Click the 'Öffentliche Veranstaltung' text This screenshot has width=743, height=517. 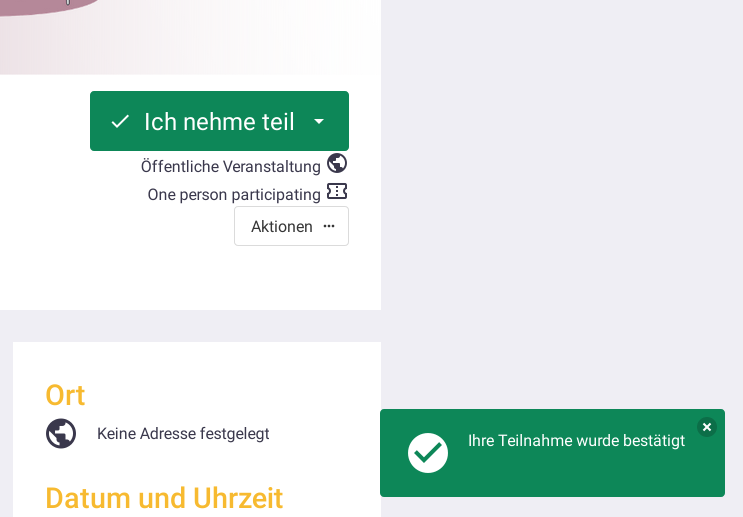coord(230,166)
